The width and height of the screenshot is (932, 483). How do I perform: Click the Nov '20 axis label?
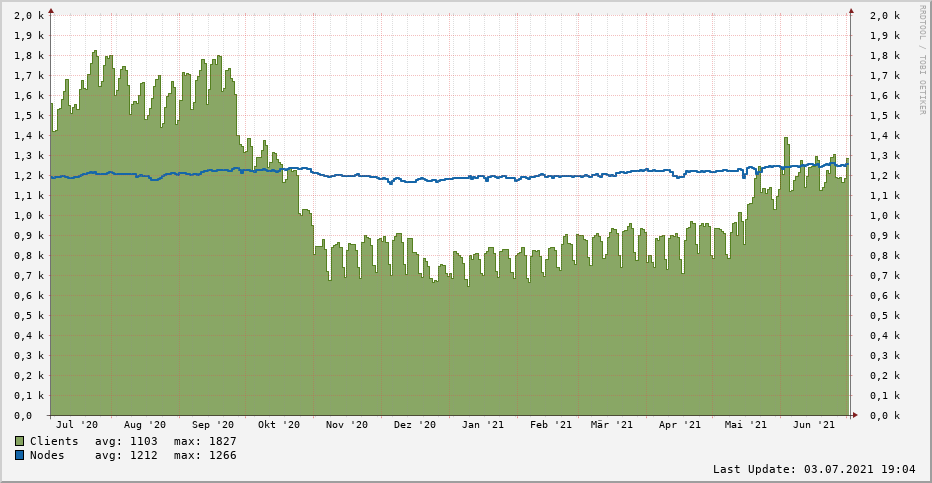click(347, 425)
